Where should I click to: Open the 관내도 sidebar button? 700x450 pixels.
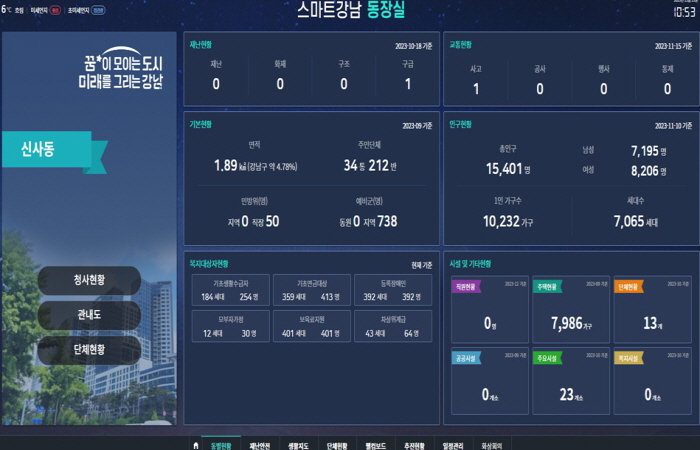[x=89, y=315]
